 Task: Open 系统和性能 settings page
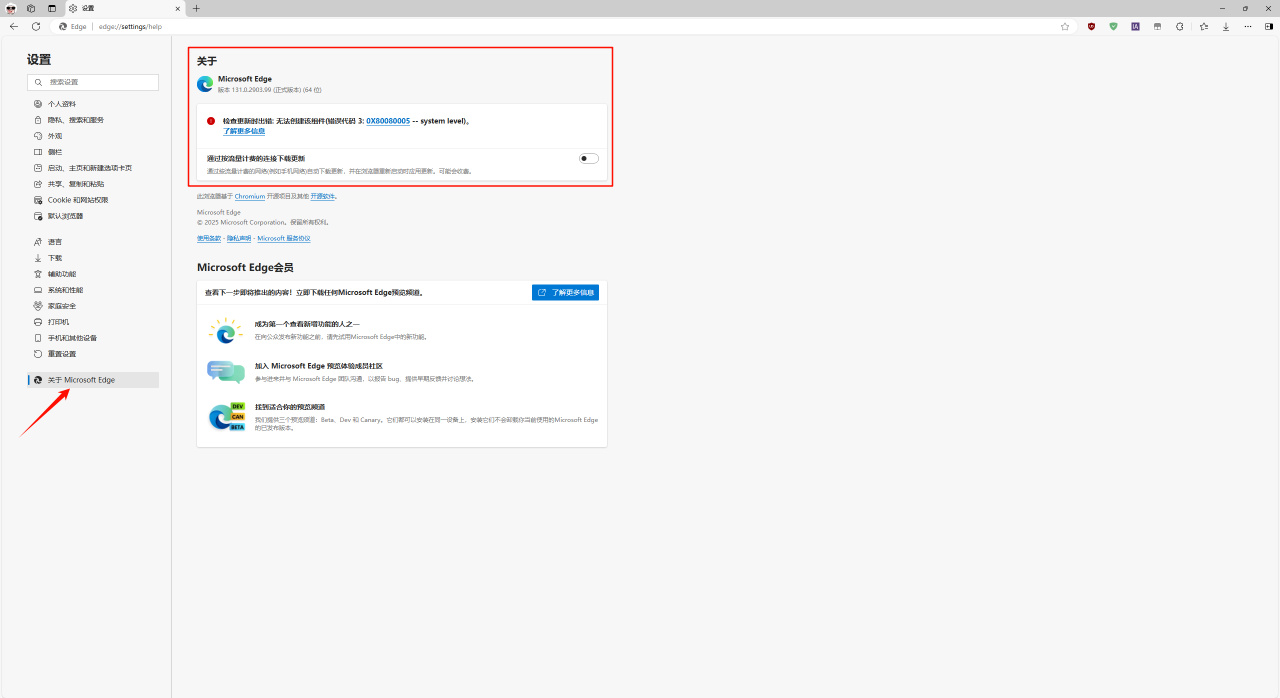[x=93, y=290]
